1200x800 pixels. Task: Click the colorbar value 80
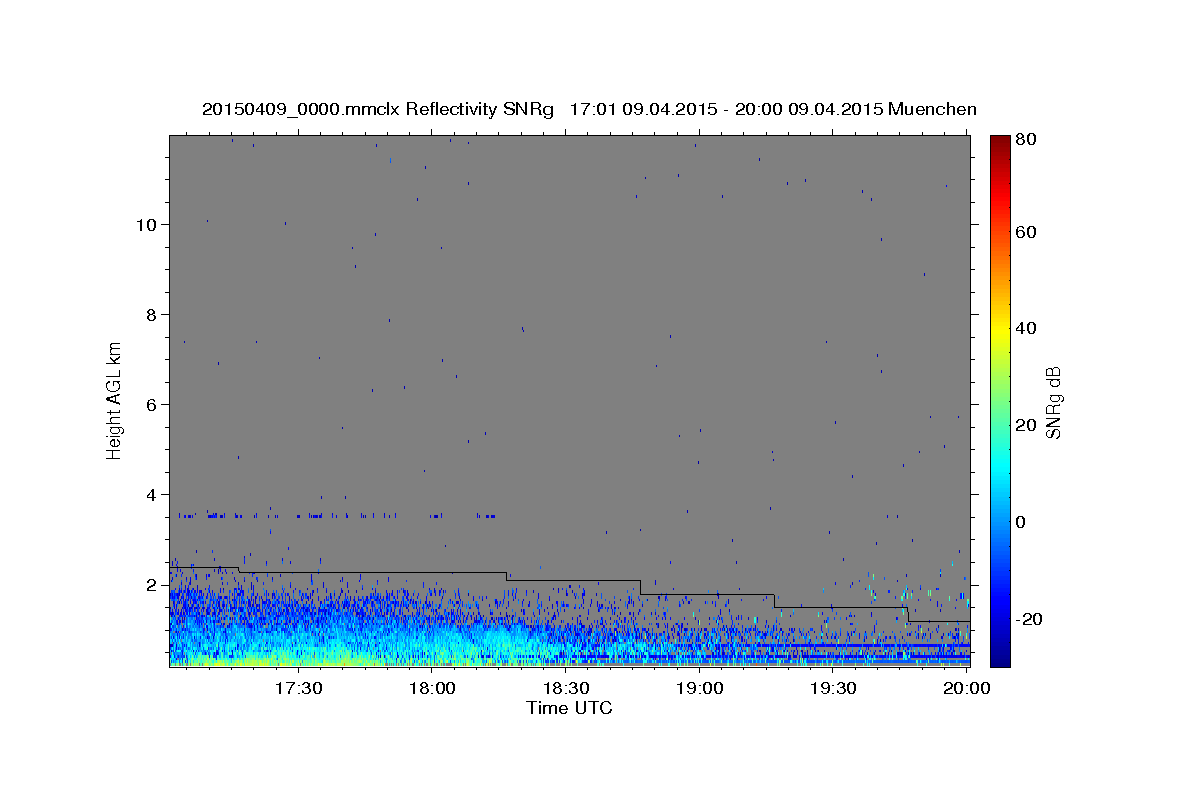pyautogui.click(x=1028, y=140)
